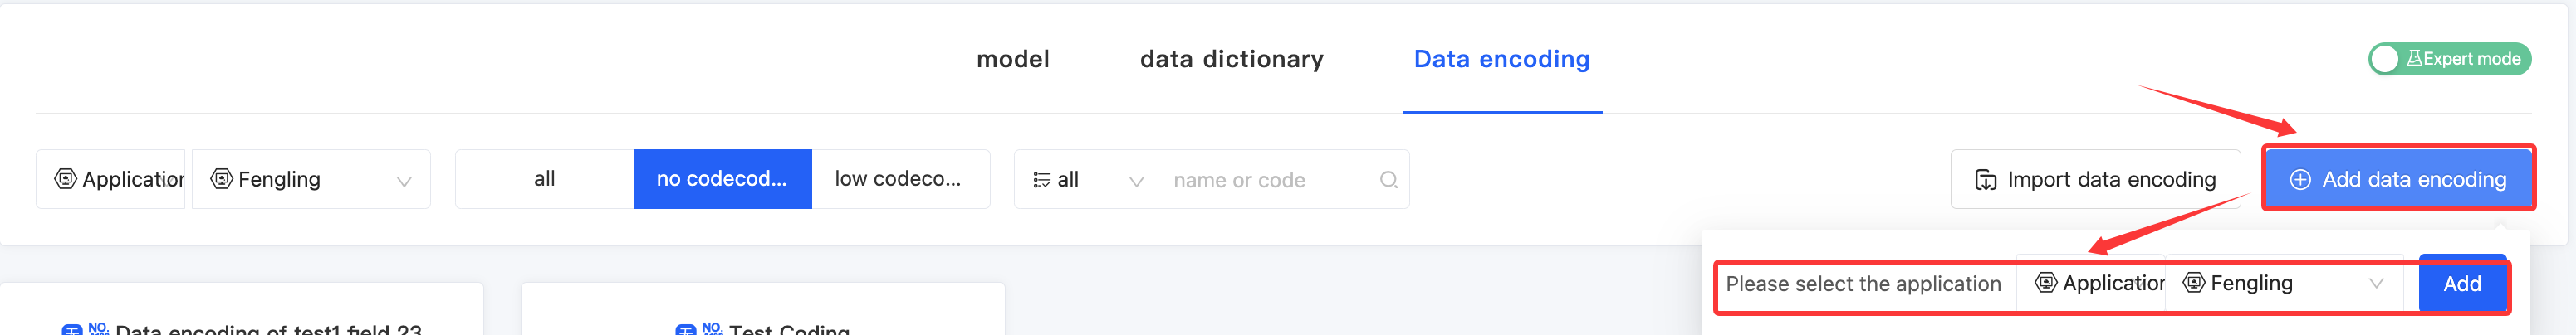Click the NO. icon on the test1 field card

click(x=73, y=329)
